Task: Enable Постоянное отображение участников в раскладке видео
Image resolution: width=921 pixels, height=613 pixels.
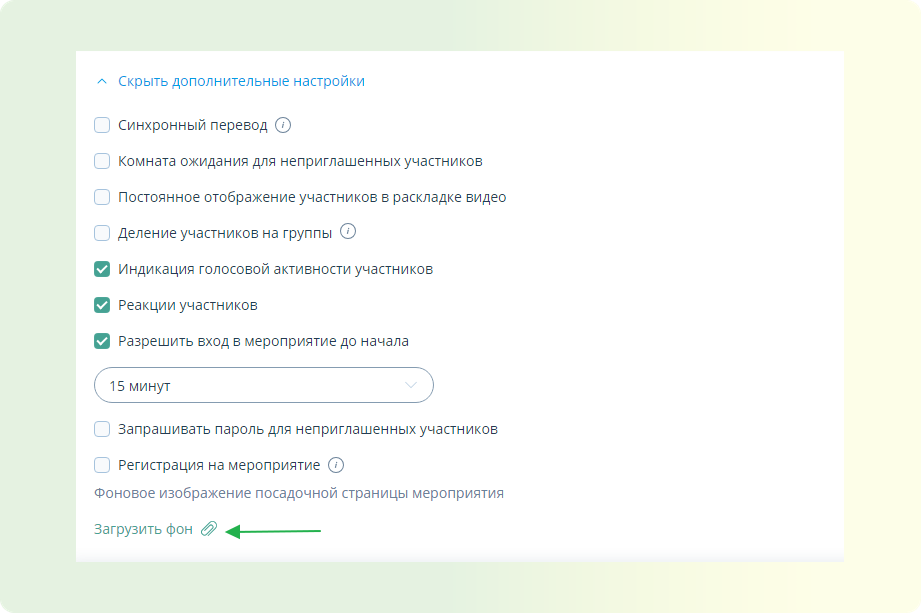Action: coord(102,197)
